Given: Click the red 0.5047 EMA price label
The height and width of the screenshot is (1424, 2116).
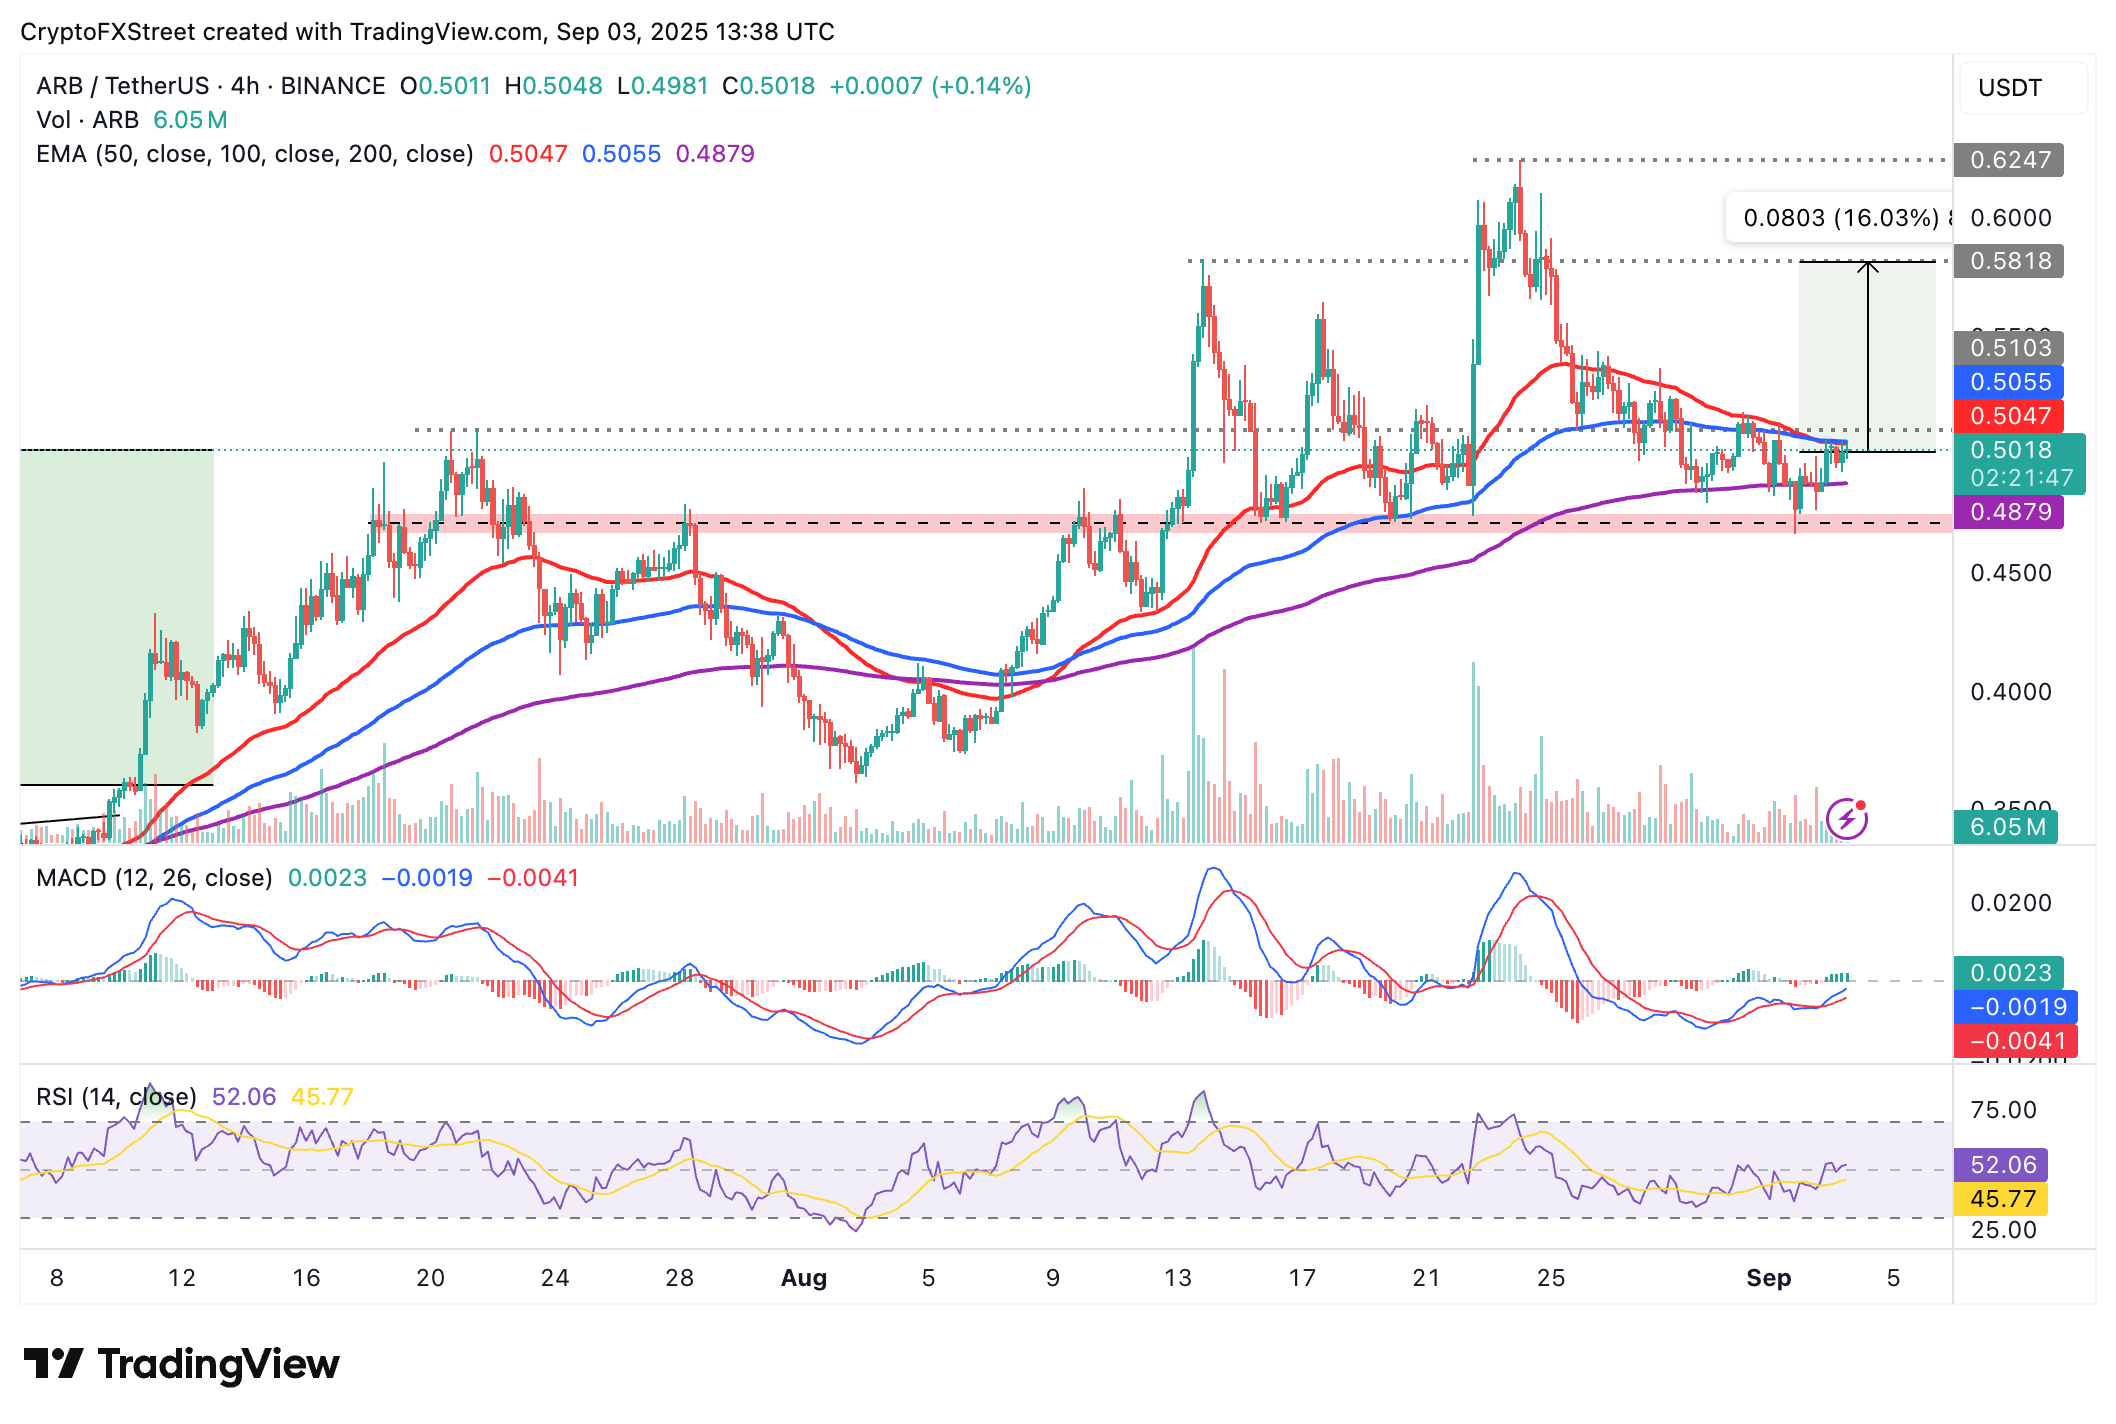Looking at the screenshot, I should click(2009, 416).
